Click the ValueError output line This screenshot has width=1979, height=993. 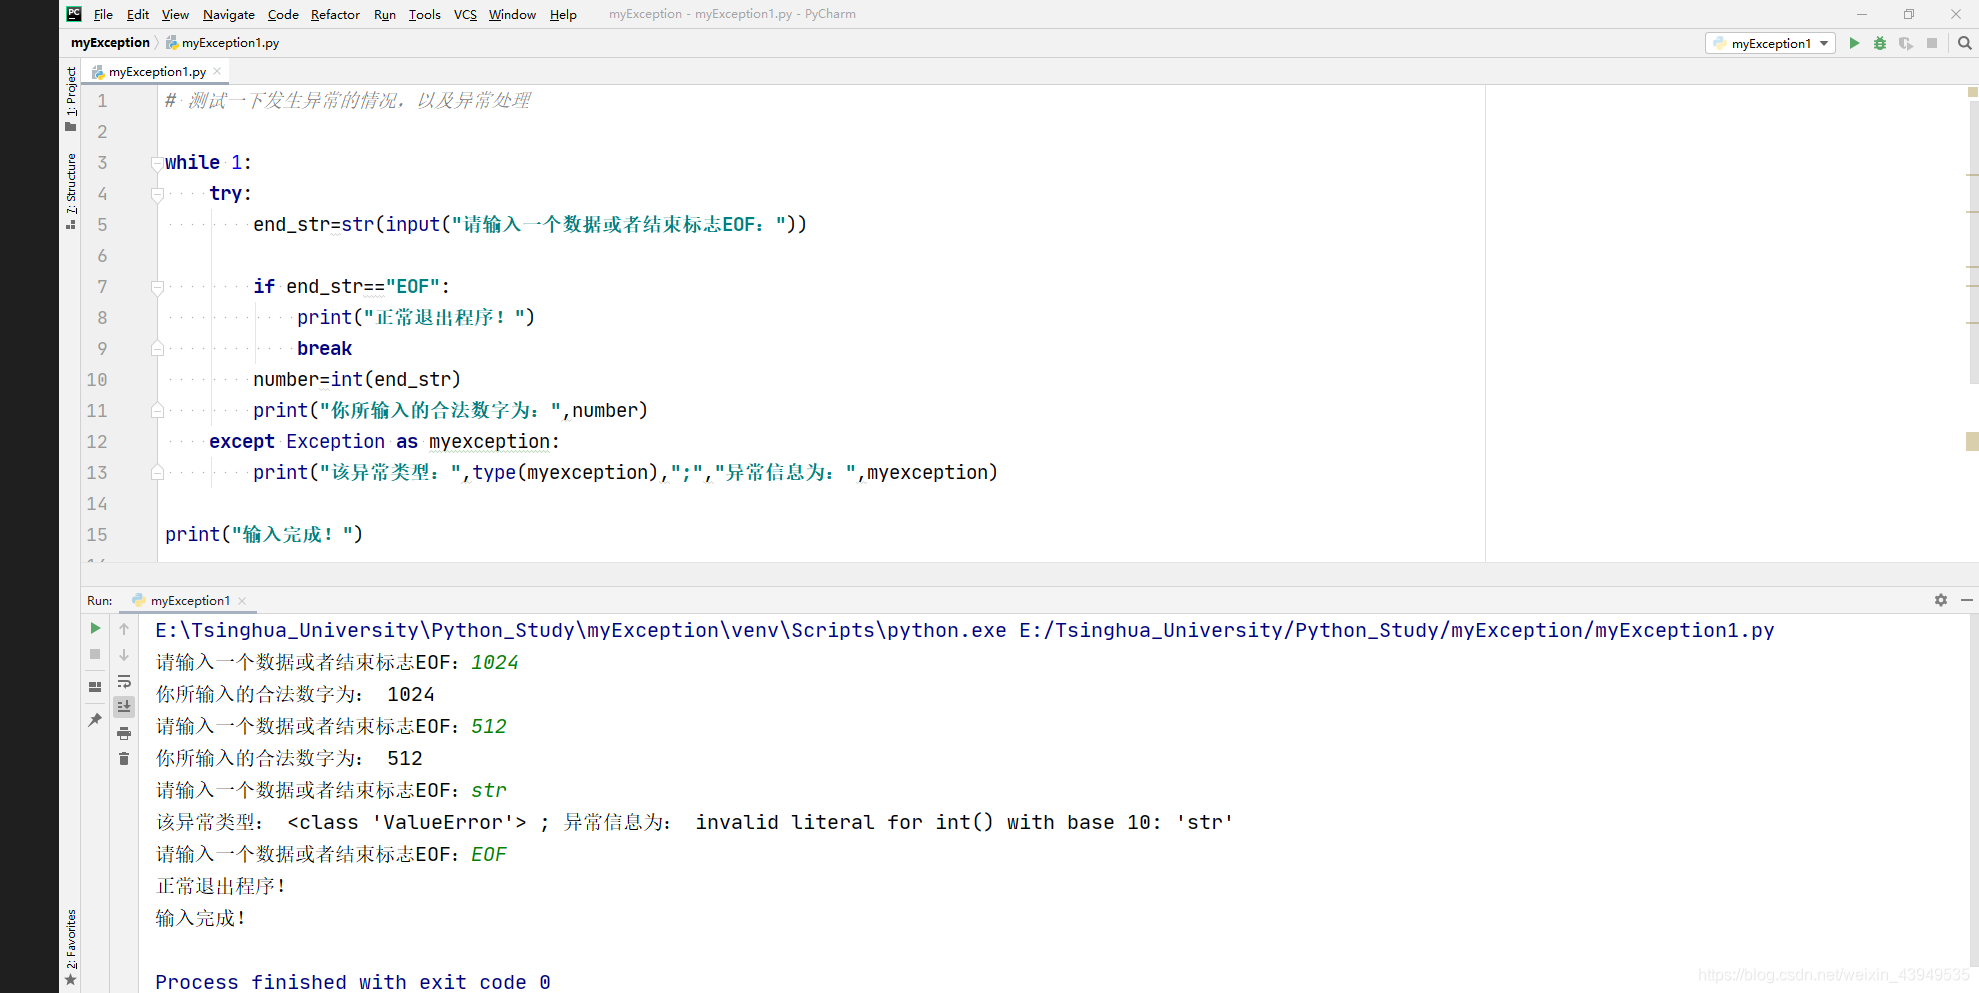[x=694, y=822]
